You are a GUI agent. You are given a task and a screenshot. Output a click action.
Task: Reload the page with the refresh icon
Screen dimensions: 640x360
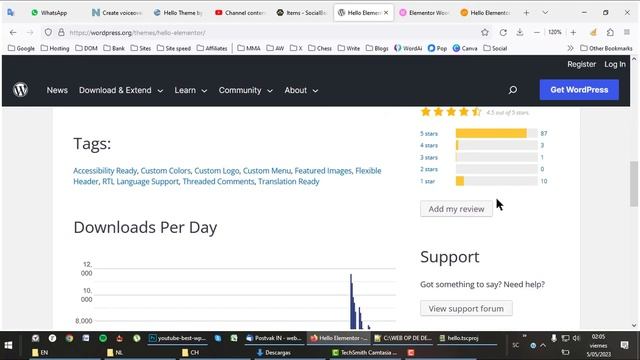tap(503, 32)
